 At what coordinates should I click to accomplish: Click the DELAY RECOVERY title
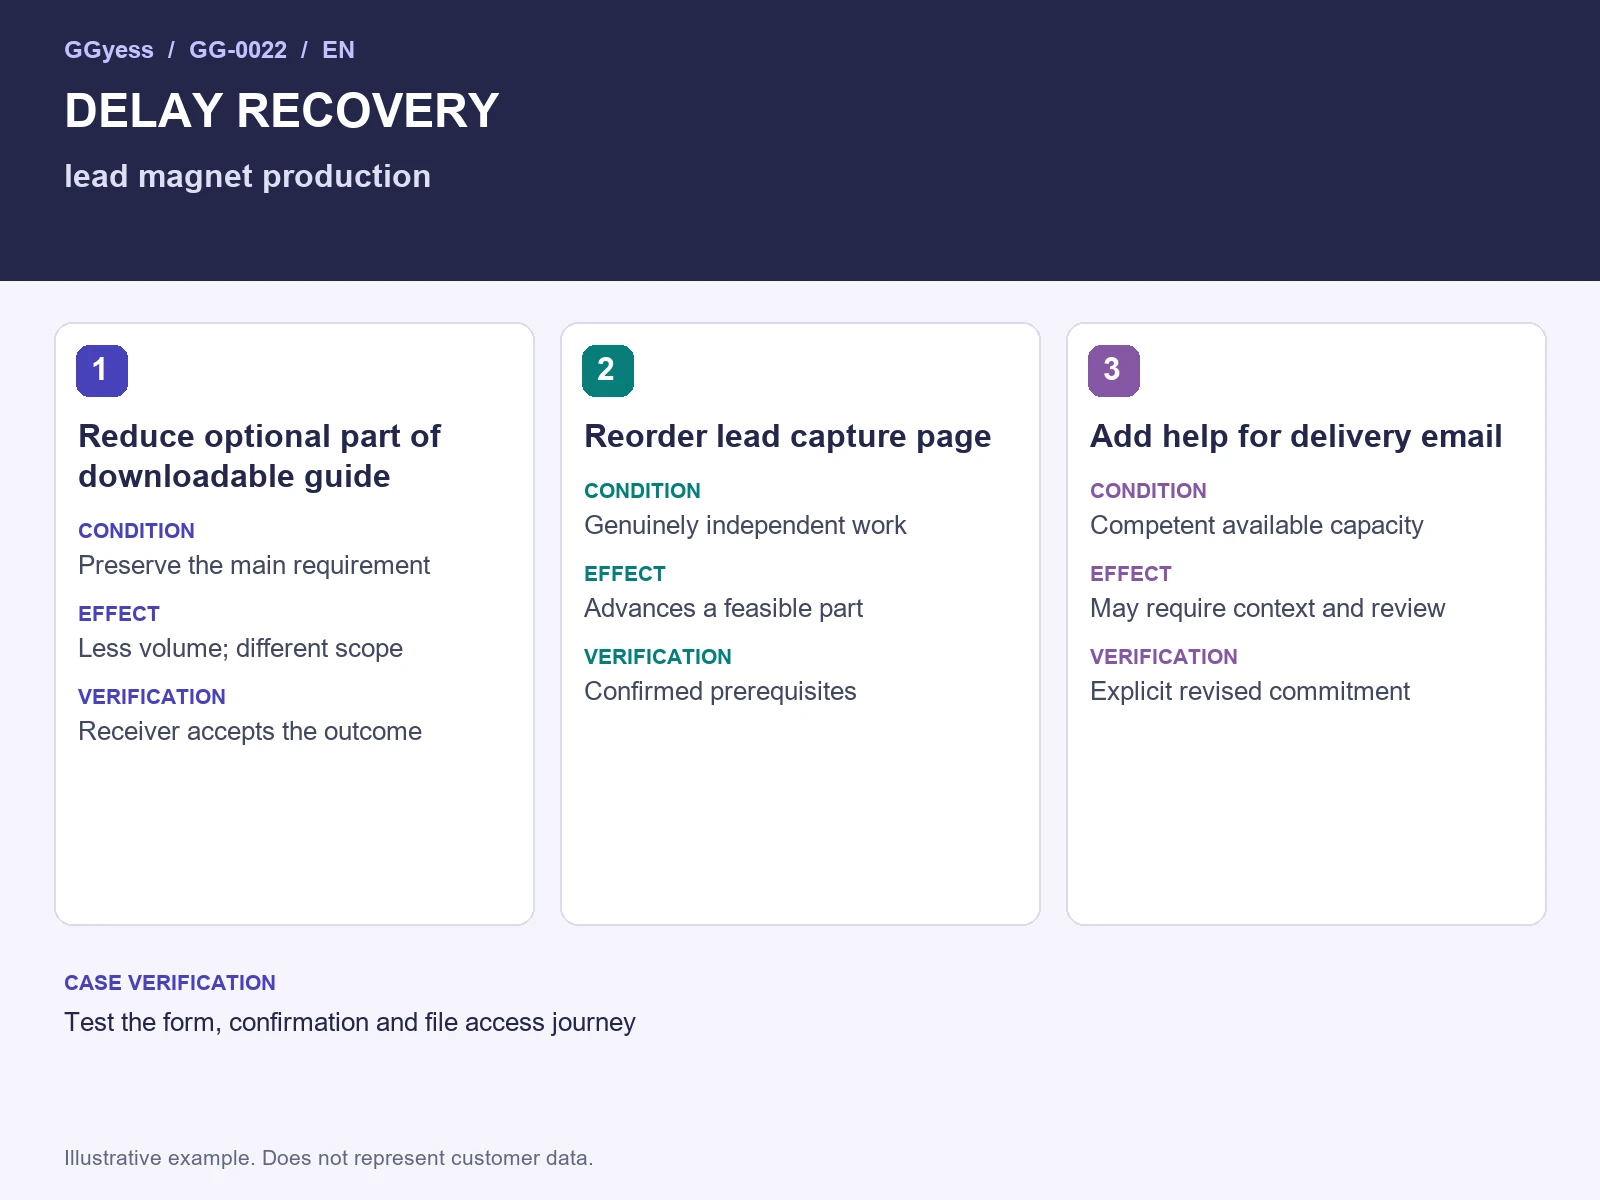(x=281, y=110)
